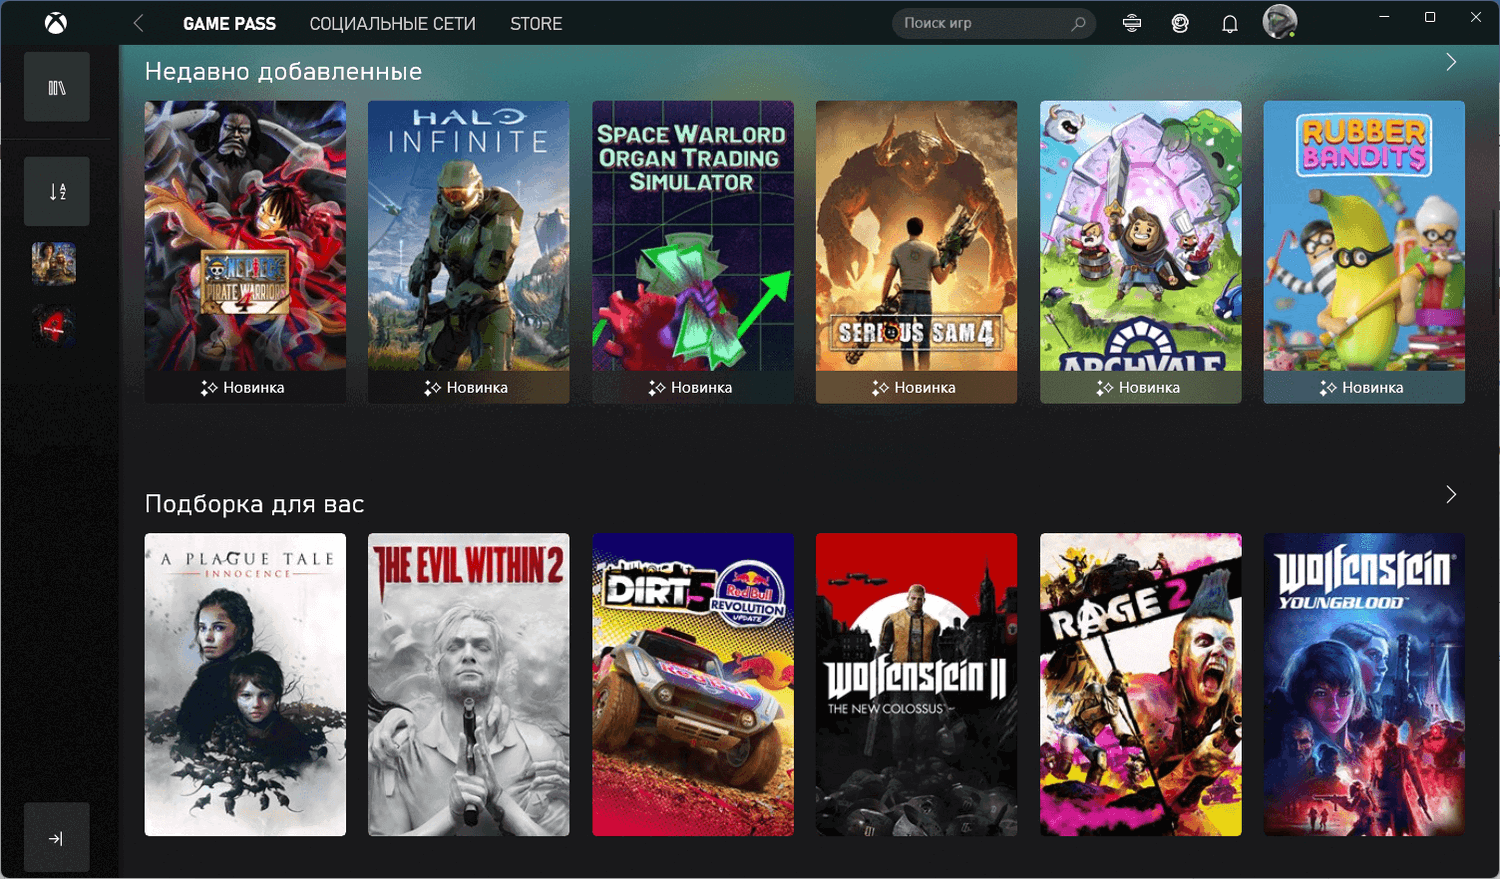The image size is (1500, 879).
Task: Open the RAGE 2 game cover
Action: [1141, 684]
